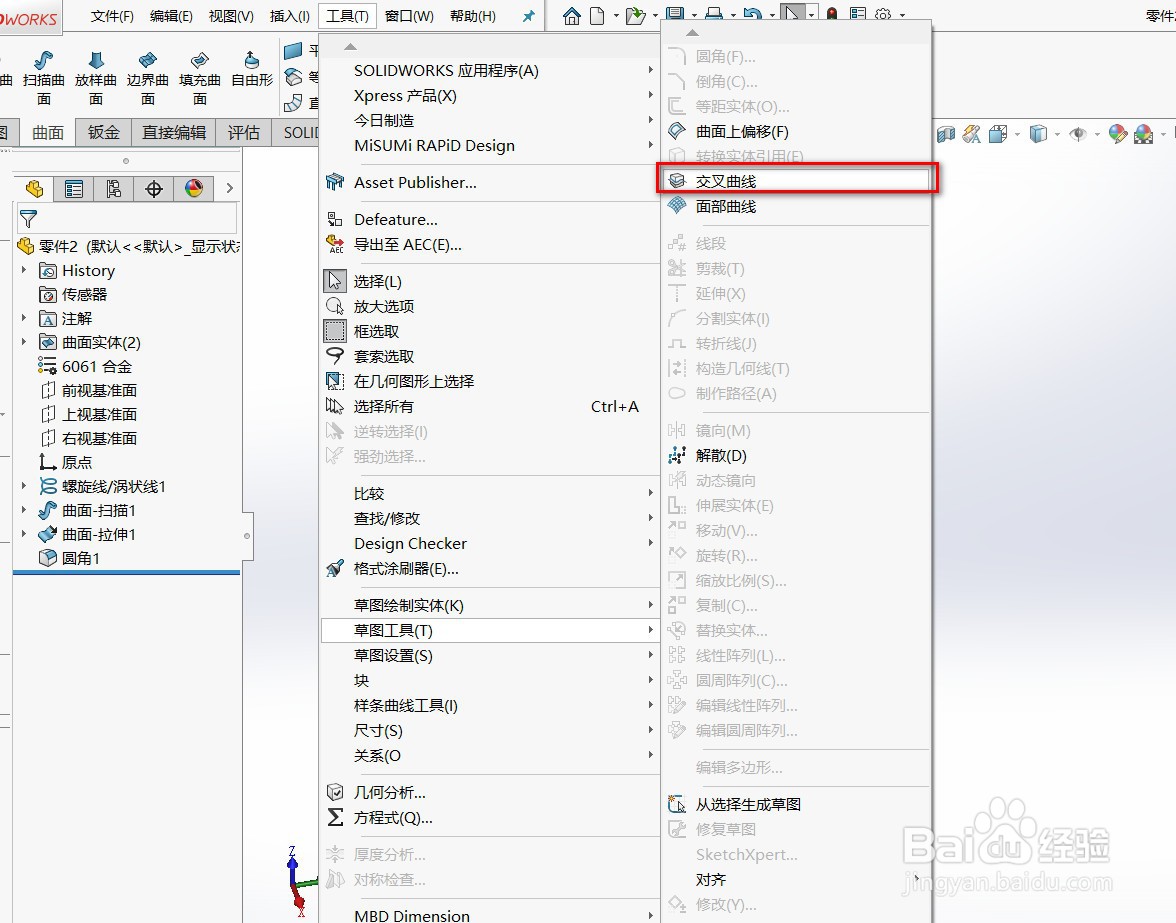Open the PropertyManager tab icon

point(74,189)
